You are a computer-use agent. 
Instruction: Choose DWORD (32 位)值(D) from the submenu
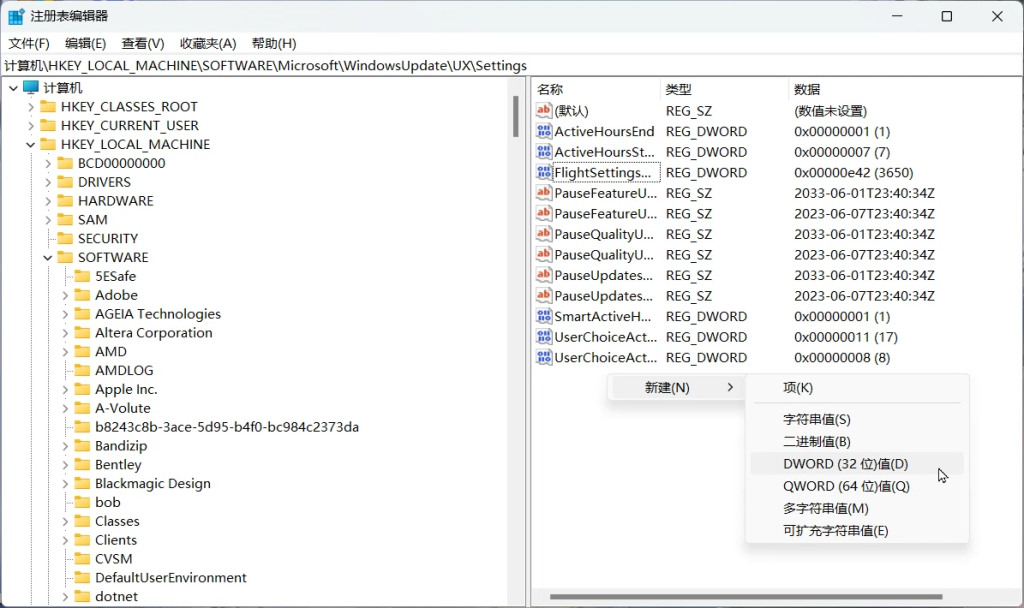pyautogui.click(x=845, y=463)
